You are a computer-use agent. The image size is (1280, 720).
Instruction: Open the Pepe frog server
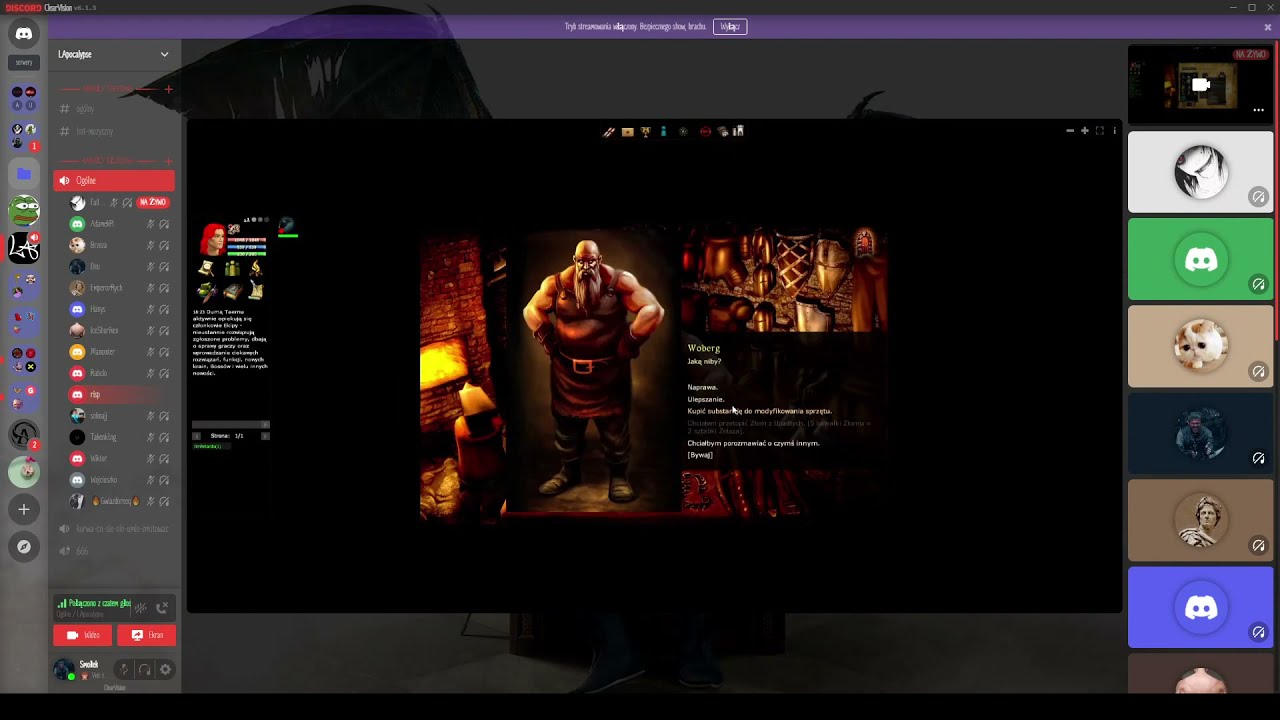pyautogui.click(x=24, y=210)
